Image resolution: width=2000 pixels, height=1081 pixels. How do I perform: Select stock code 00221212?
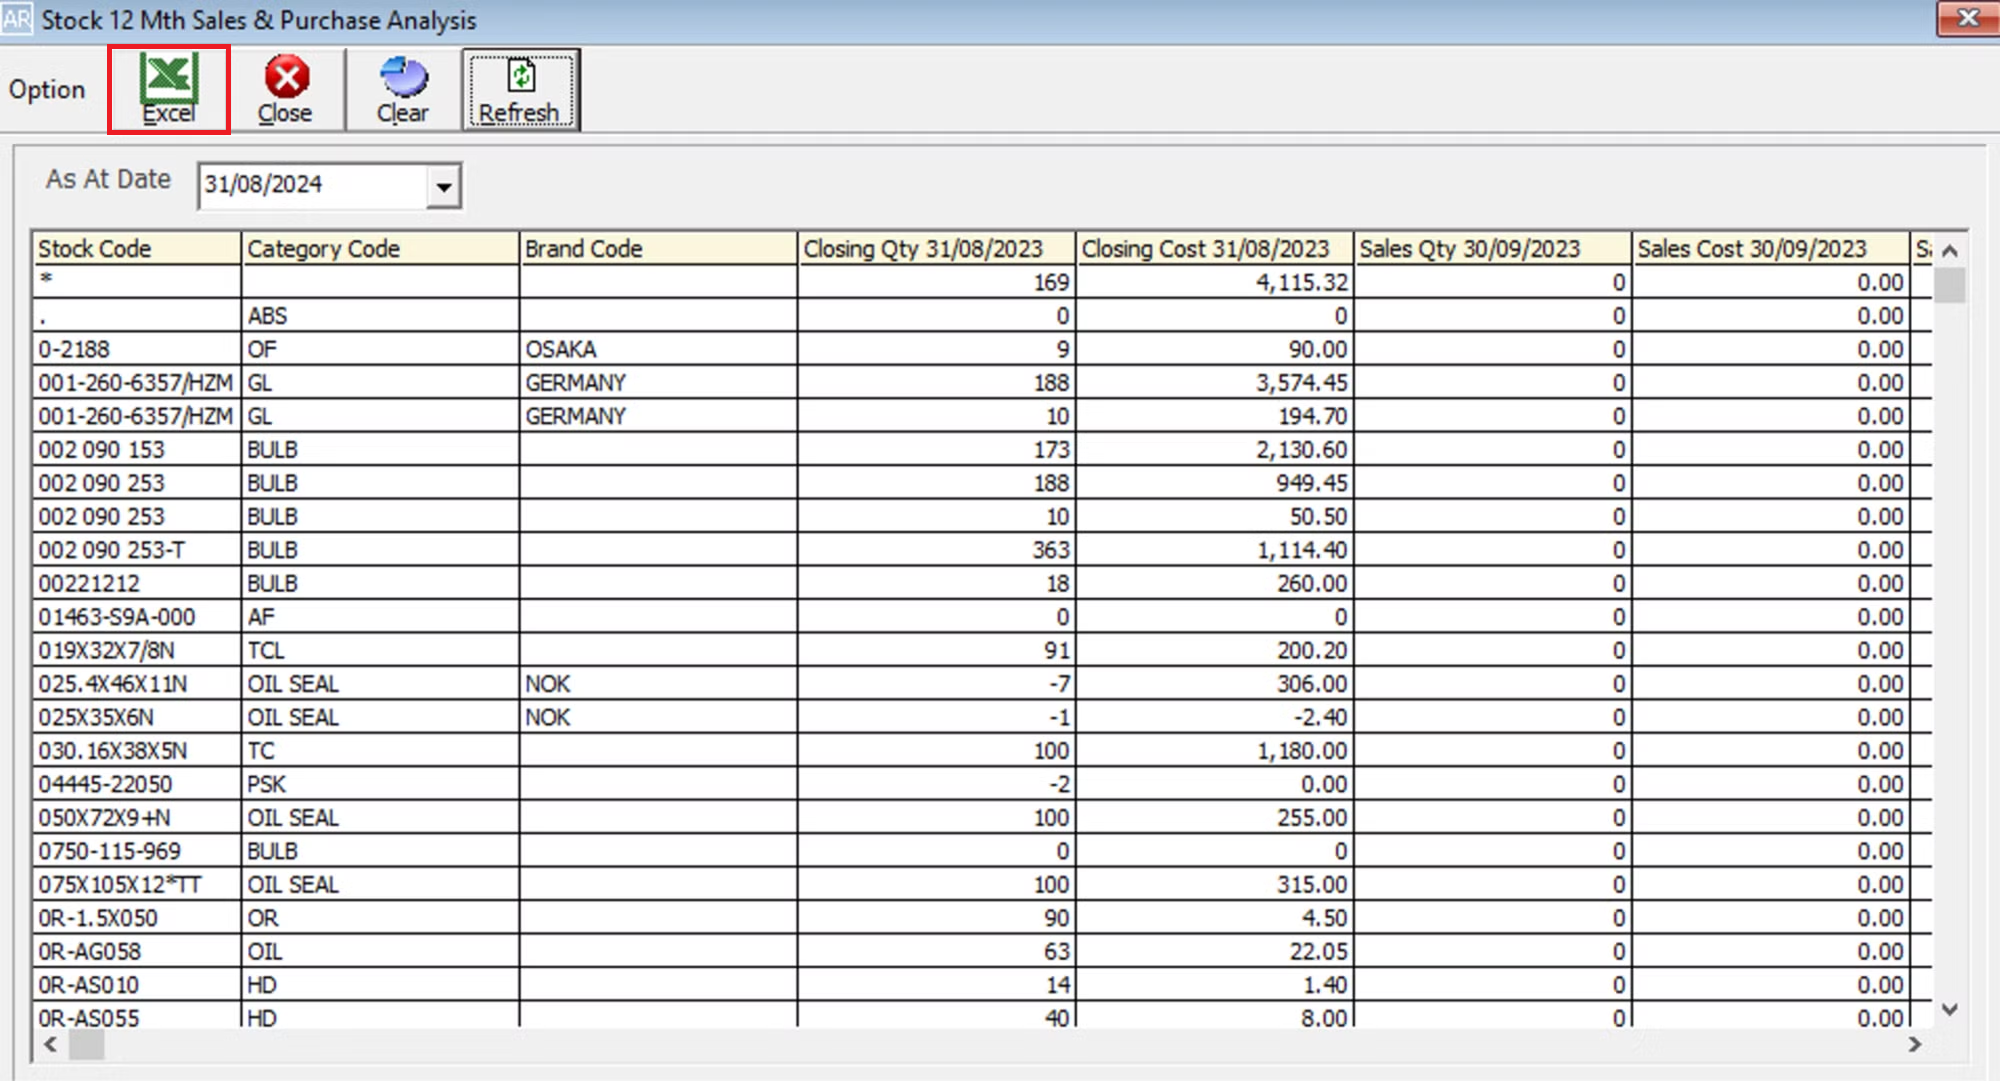[136, 584]
